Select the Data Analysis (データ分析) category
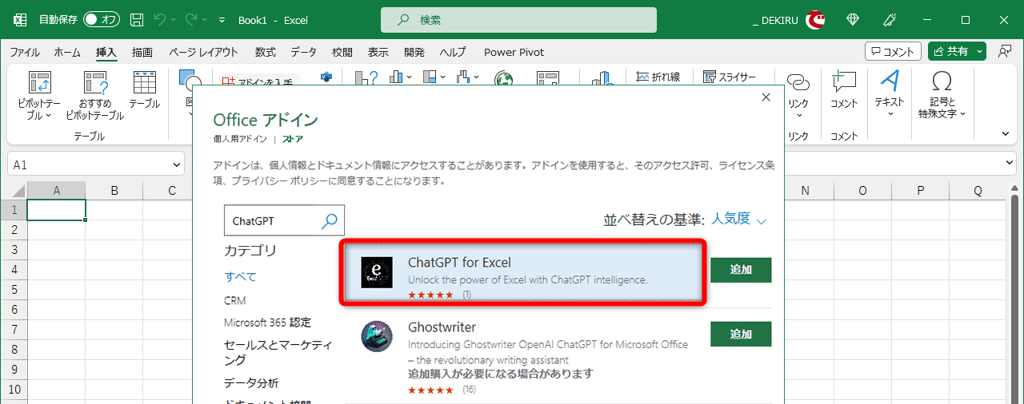 click(251, 382)
